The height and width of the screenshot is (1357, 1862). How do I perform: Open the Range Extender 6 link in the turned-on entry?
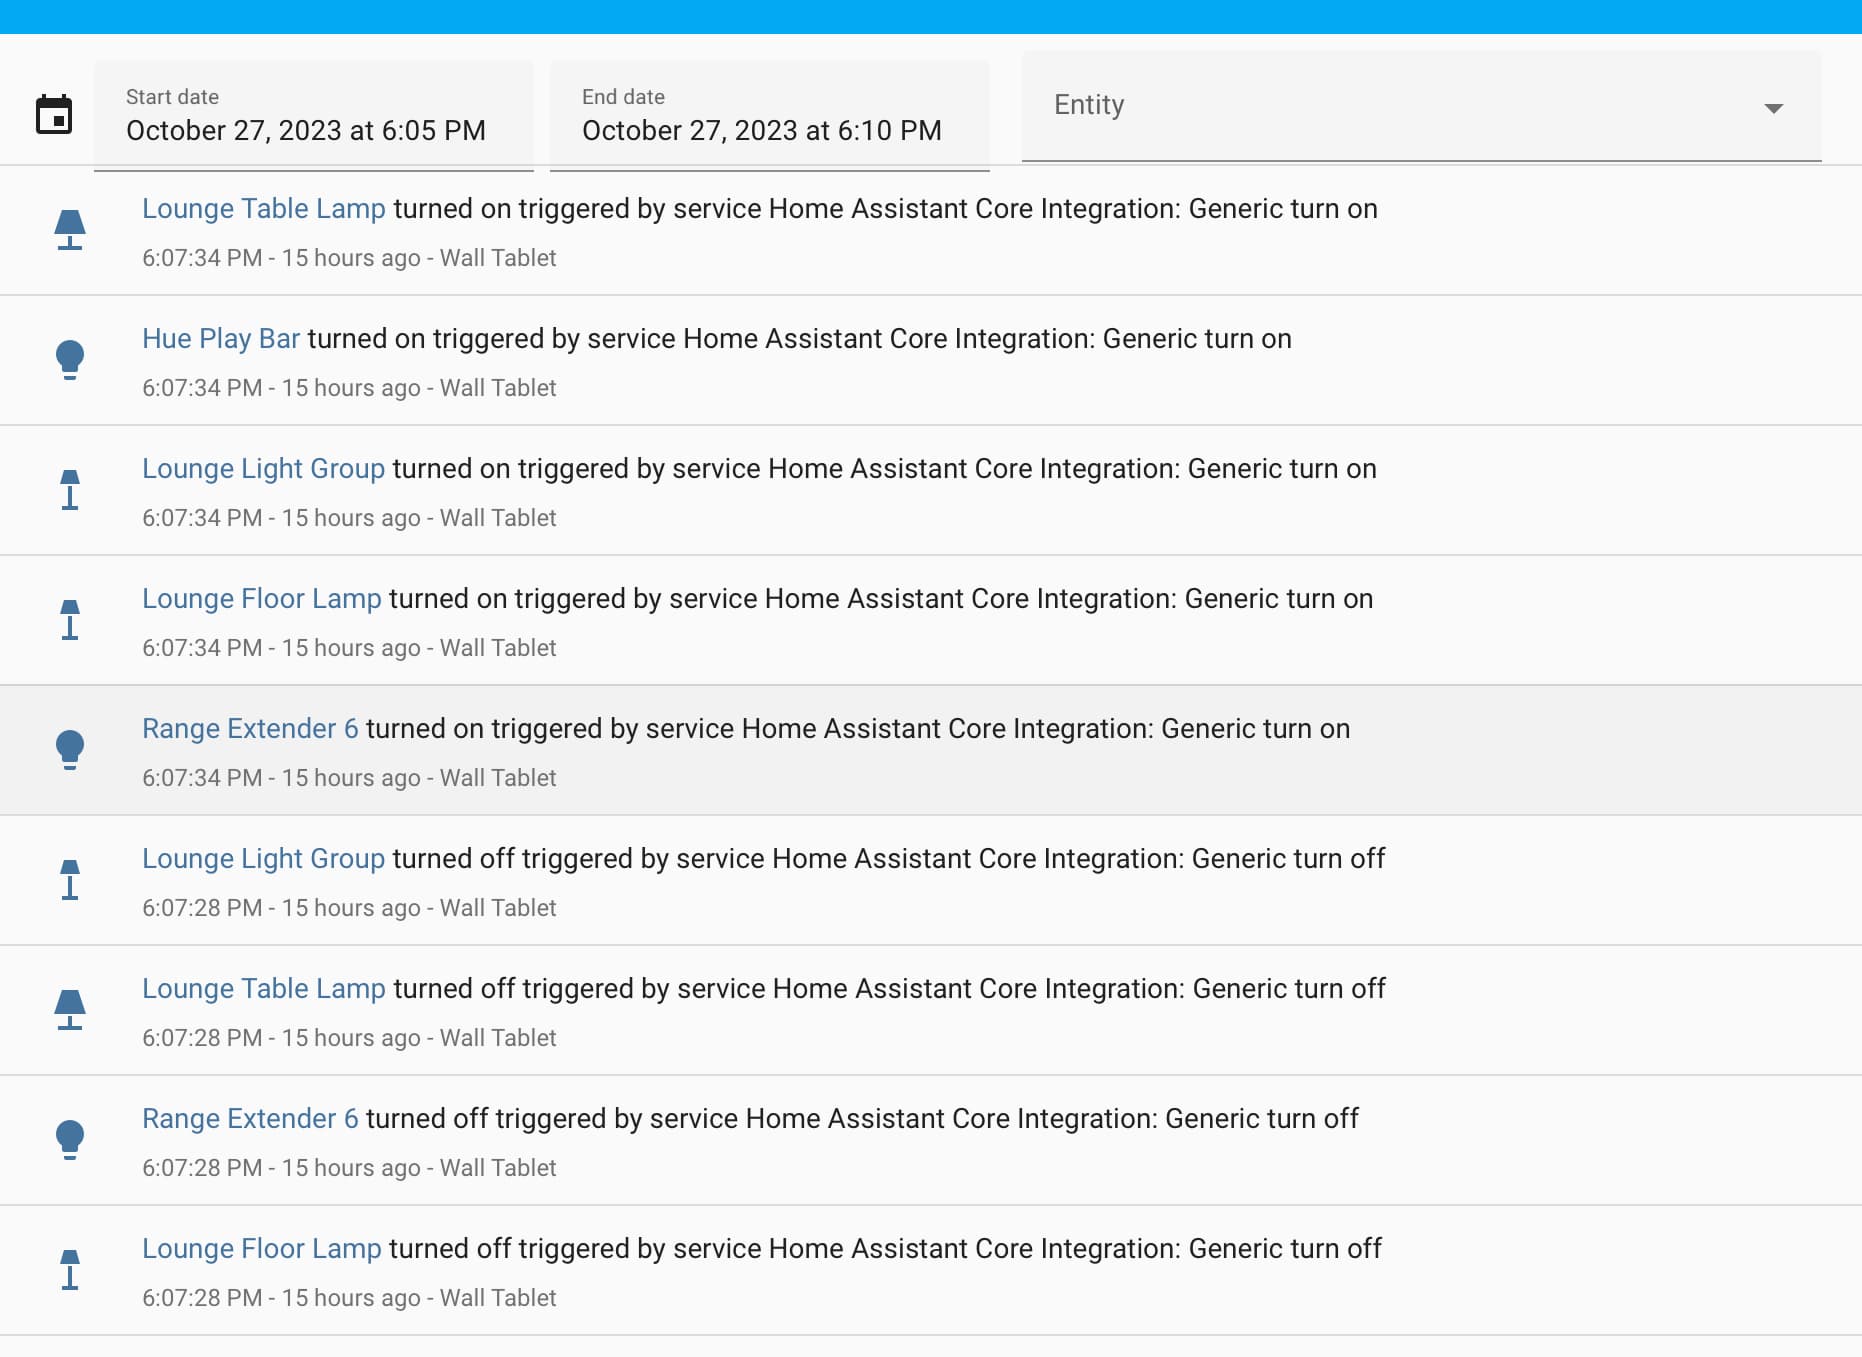(x=250, y=729)
